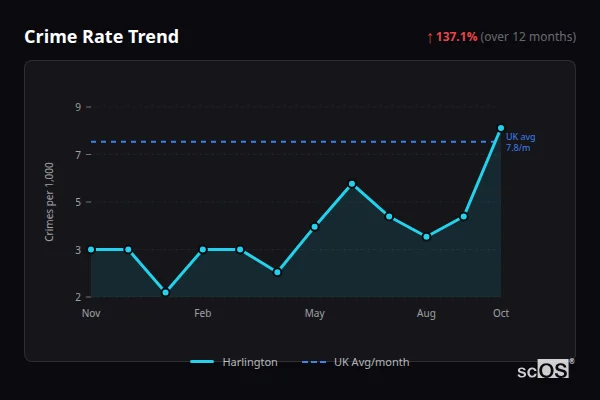
Task: Click the June peak data point above 5
Action: 352,184
